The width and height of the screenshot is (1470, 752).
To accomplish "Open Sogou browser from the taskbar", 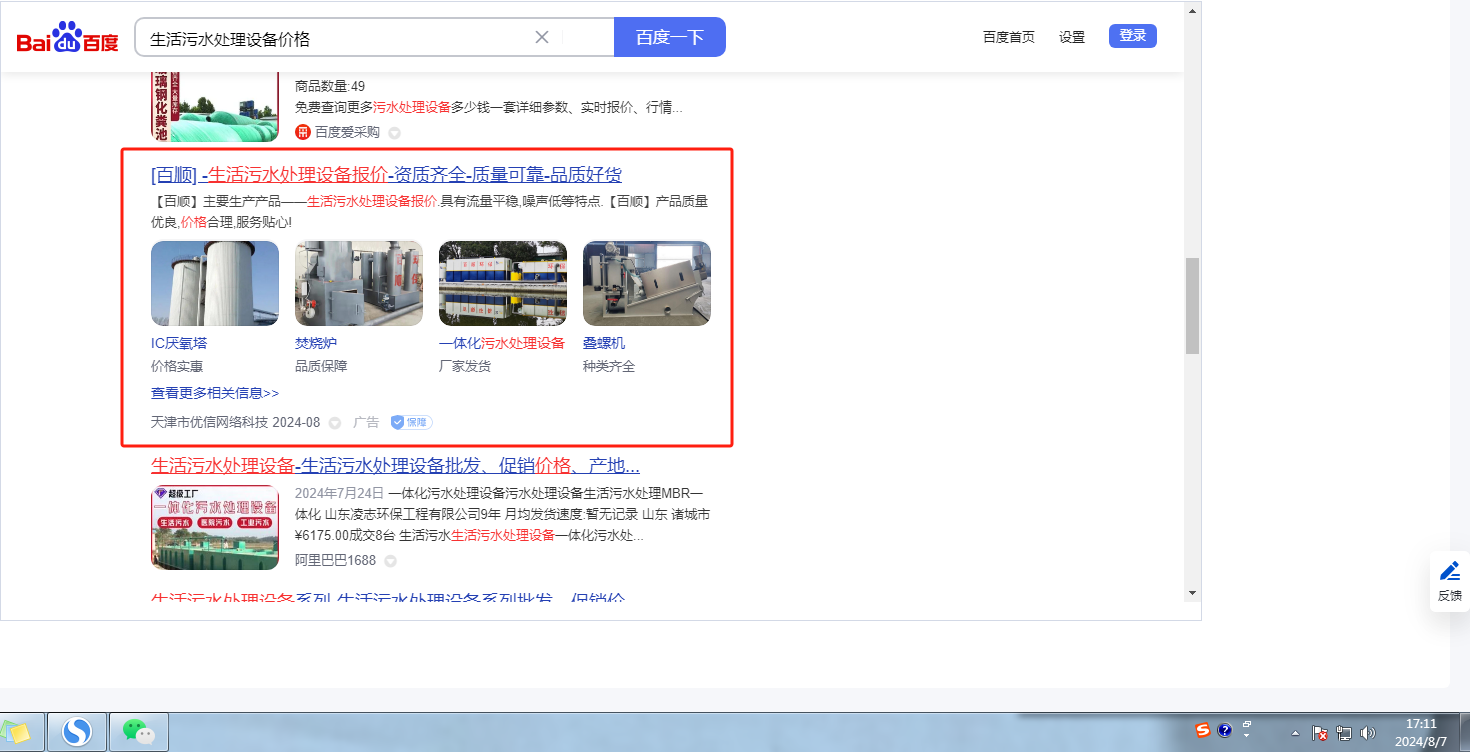I will [77, 732].
